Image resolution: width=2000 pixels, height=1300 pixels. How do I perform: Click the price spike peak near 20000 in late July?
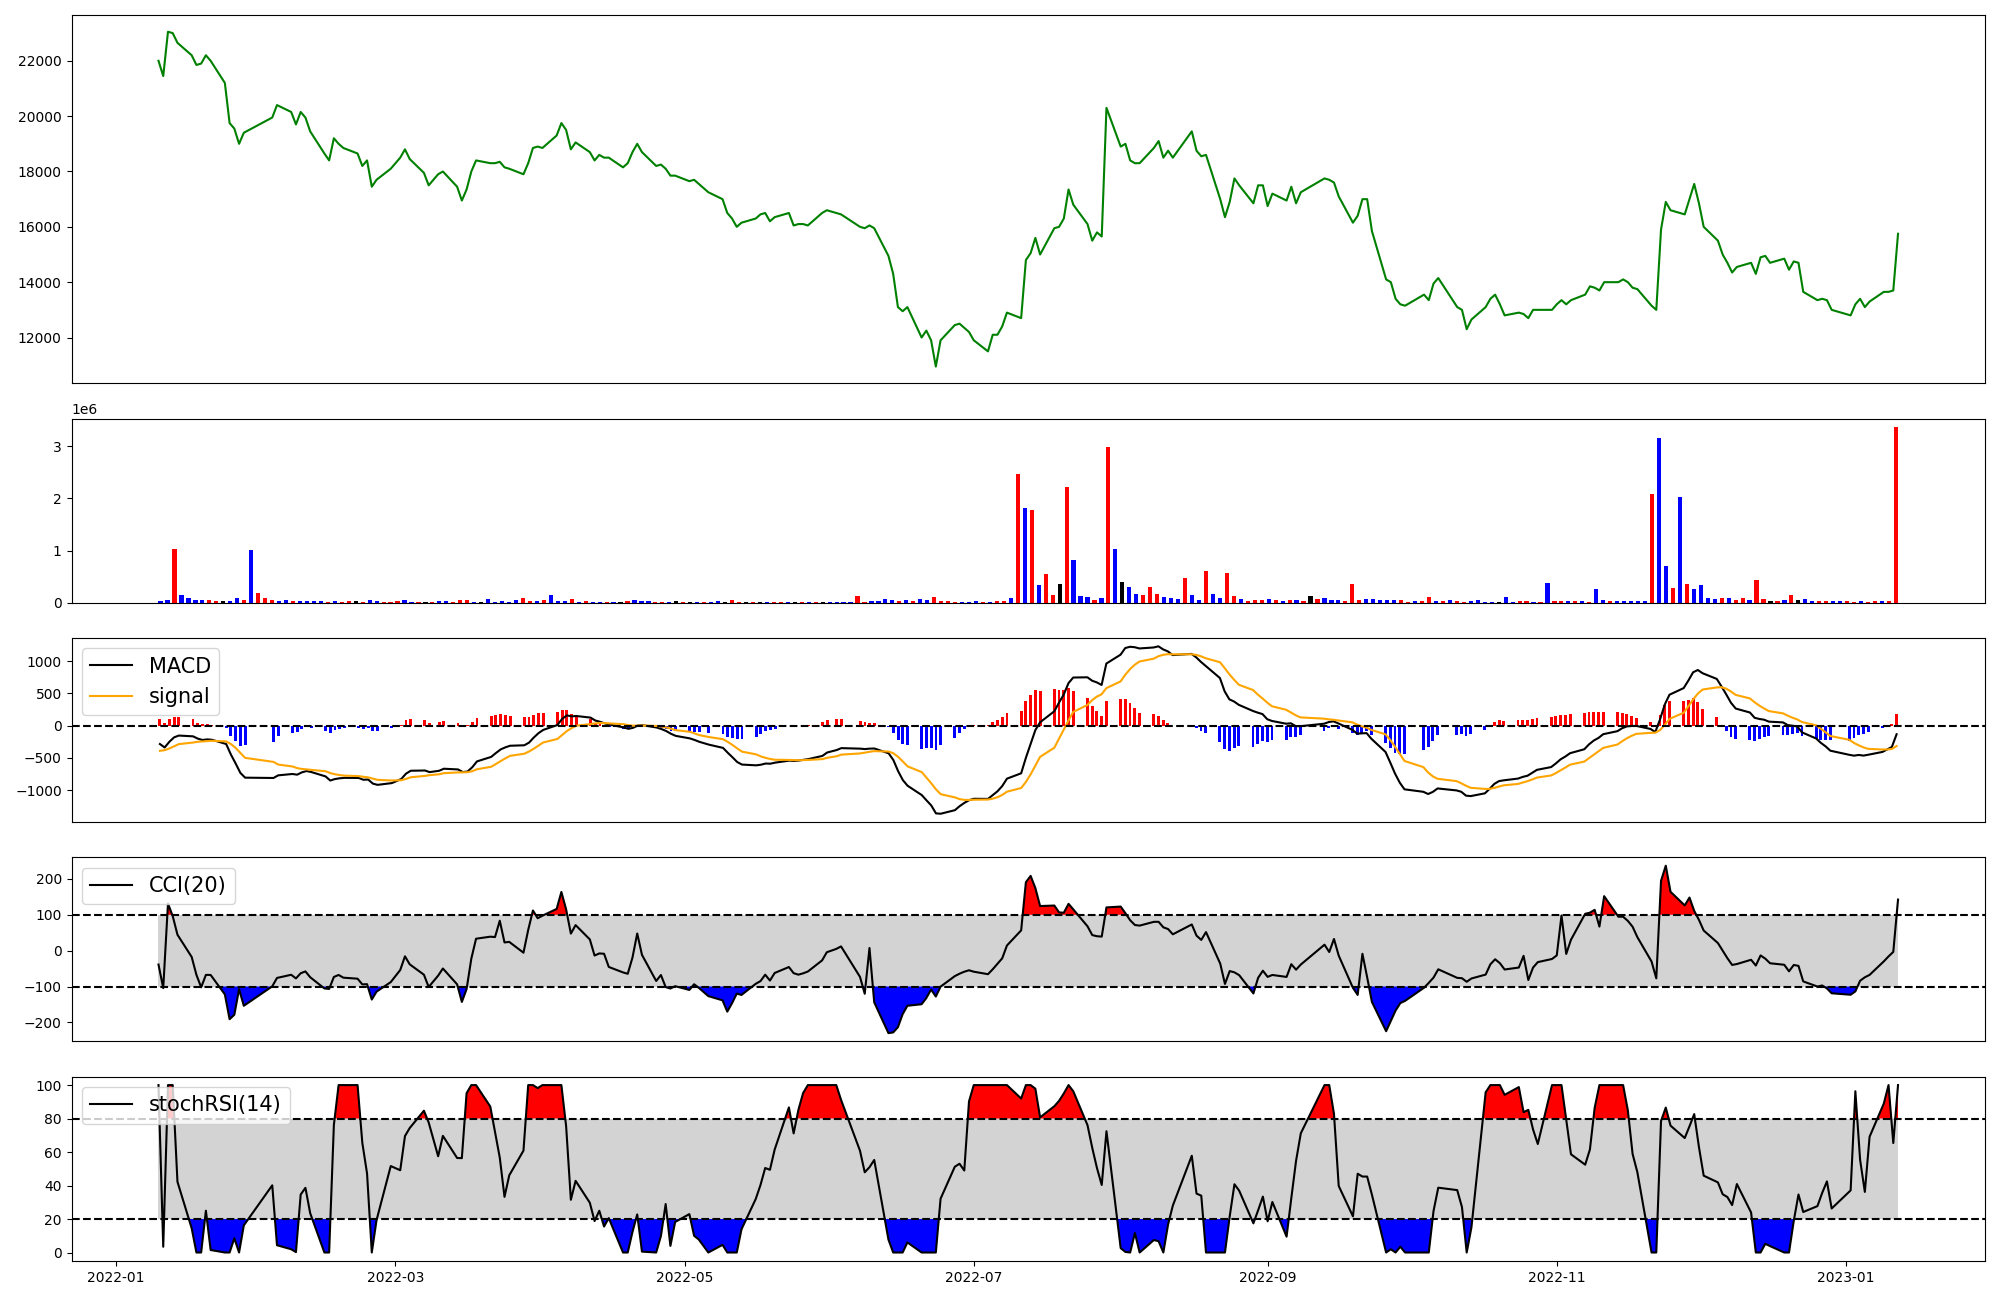click(x=1106, y=108)
